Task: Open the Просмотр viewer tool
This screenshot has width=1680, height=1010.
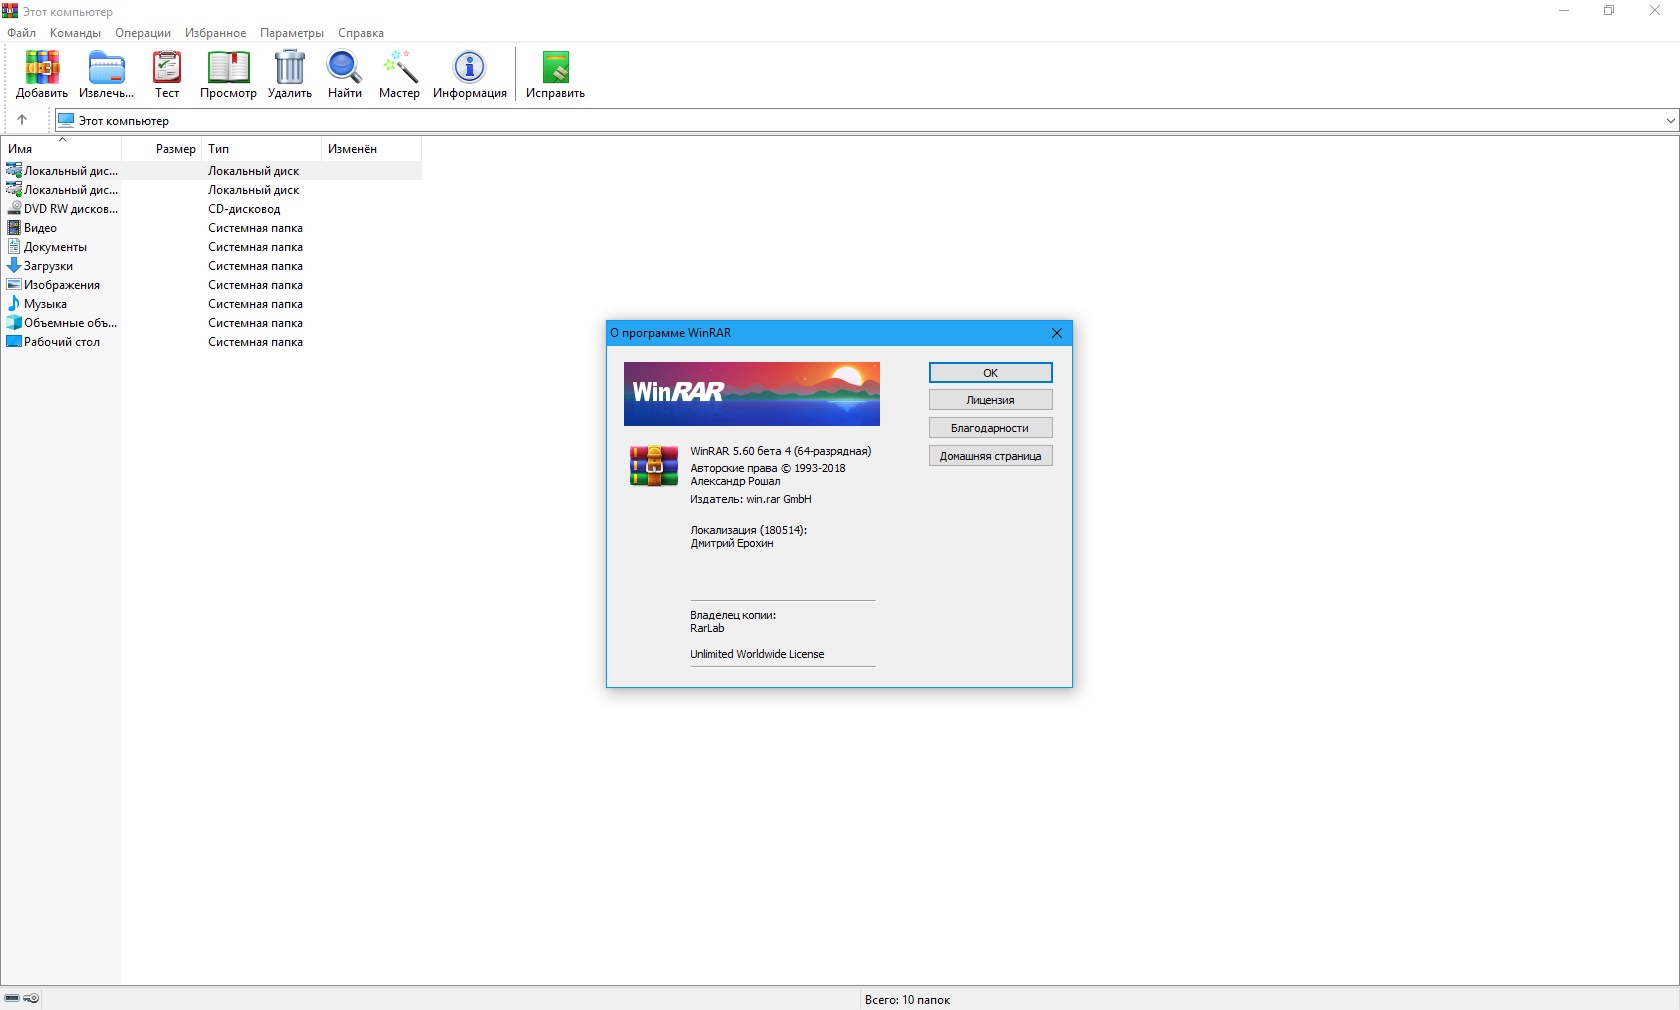Action: 228,75
